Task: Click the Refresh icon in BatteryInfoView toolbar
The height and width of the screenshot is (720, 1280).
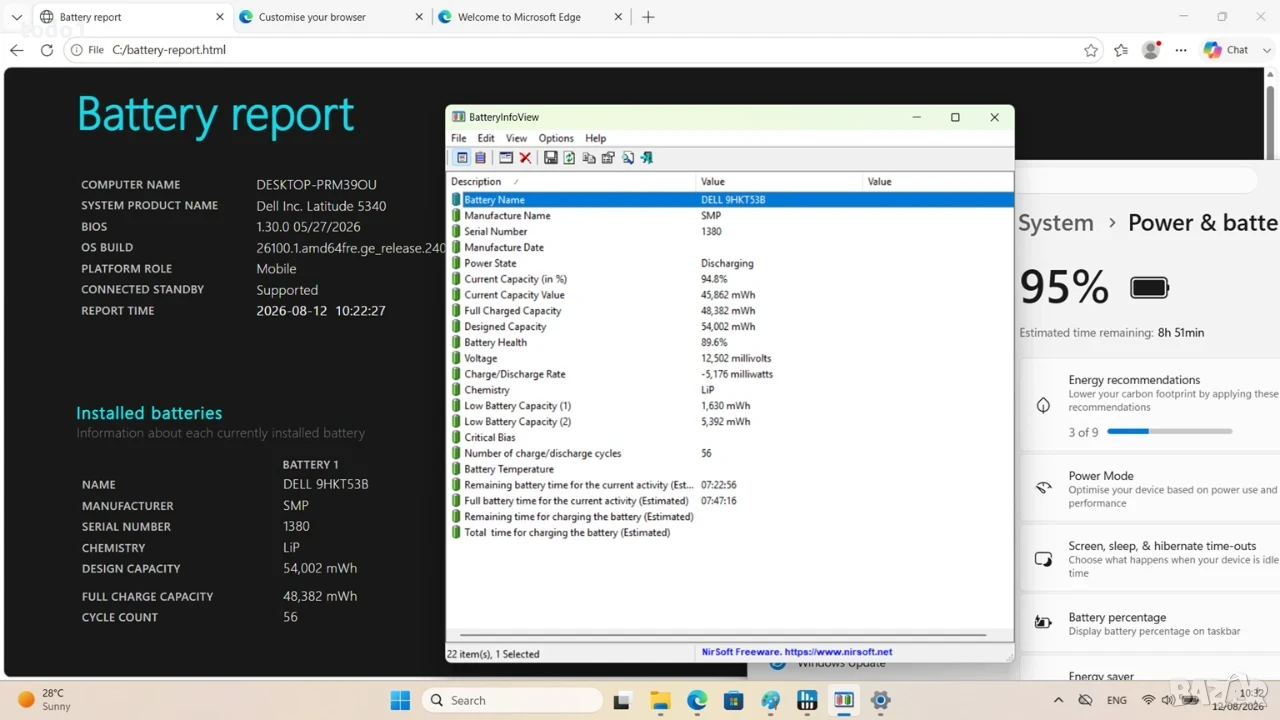Action: coord(569,158)
